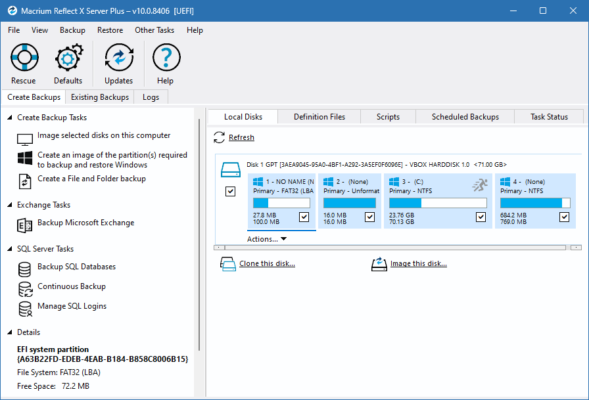Click the left task panel vertical scrollbar

[199, 235]
